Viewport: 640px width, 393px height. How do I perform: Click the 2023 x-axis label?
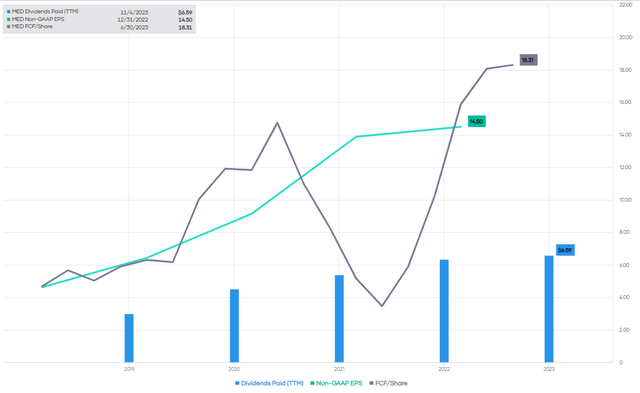coord(549,369)
